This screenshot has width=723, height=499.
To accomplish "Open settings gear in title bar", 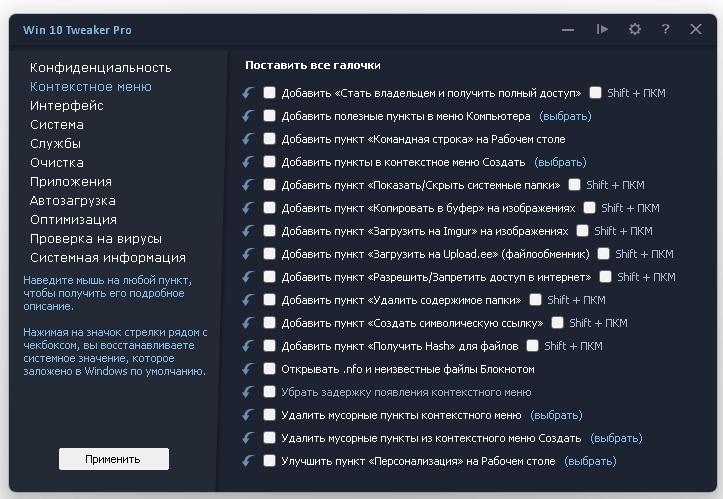I will [635, 30].
